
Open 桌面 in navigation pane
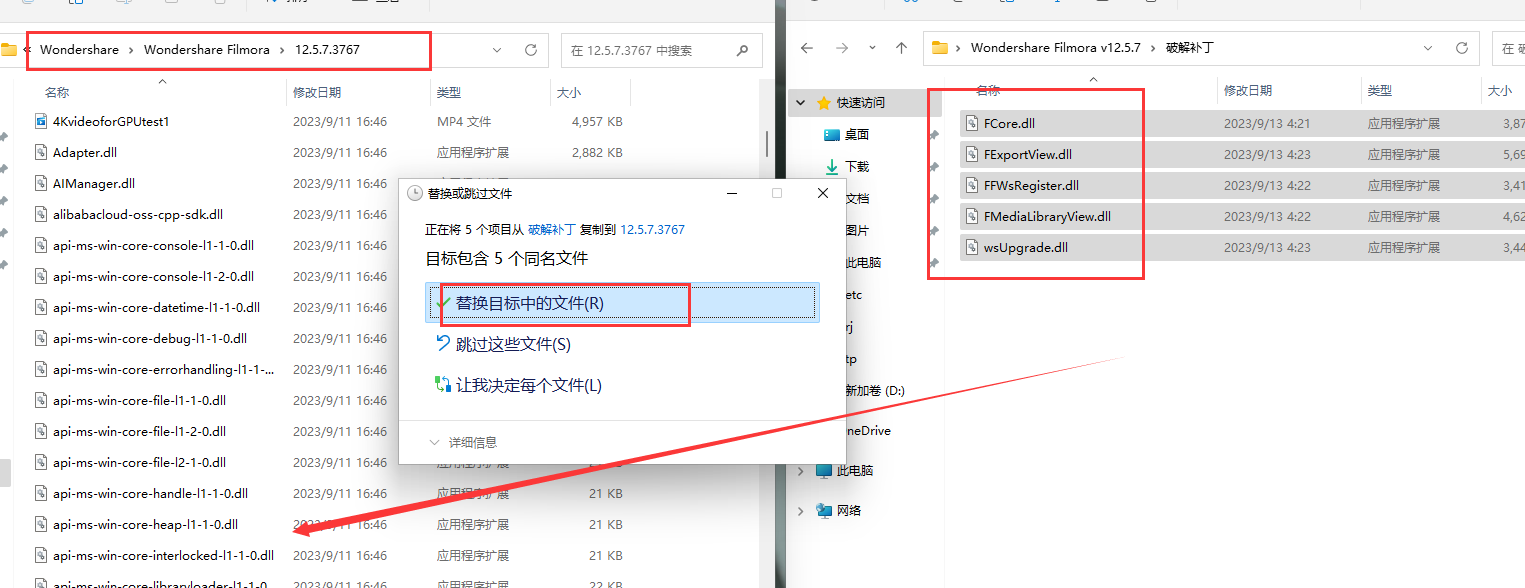coord(857,134)
